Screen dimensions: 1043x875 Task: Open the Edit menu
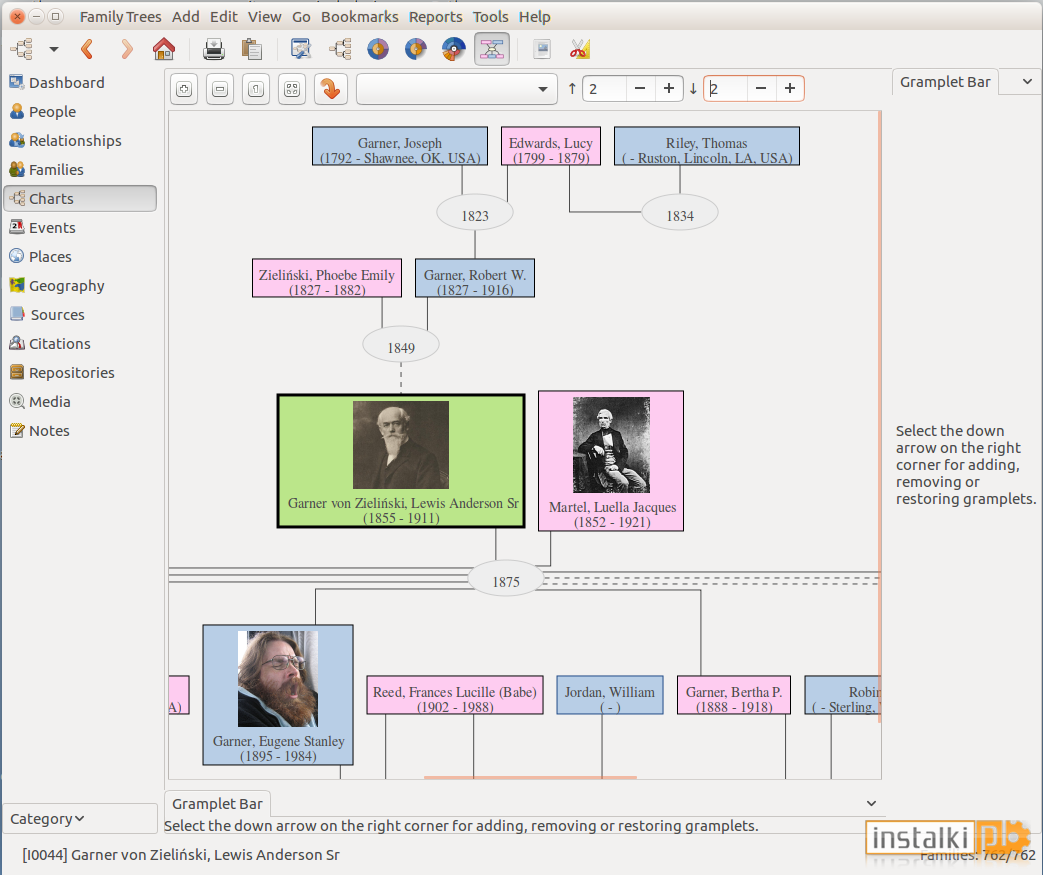[x=224, y=17]
